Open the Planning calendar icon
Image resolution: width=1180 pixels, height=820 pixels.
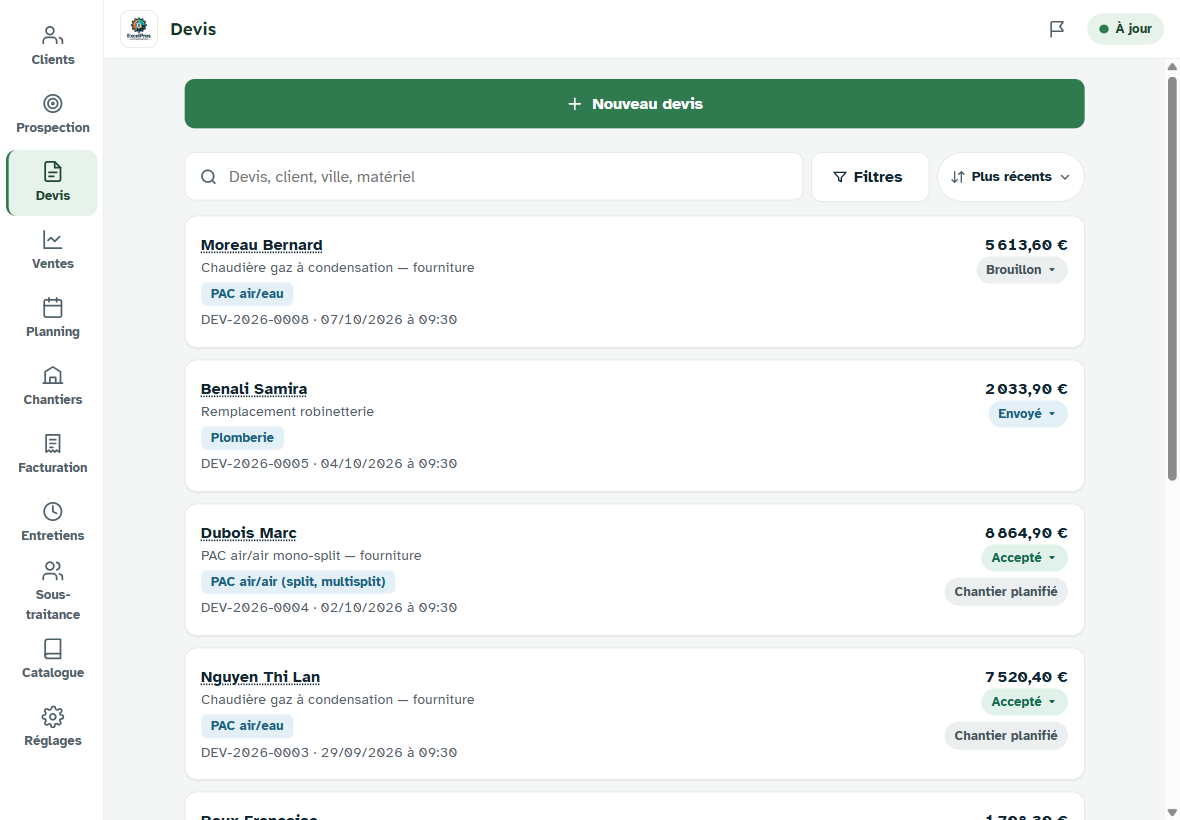(53, 308)
